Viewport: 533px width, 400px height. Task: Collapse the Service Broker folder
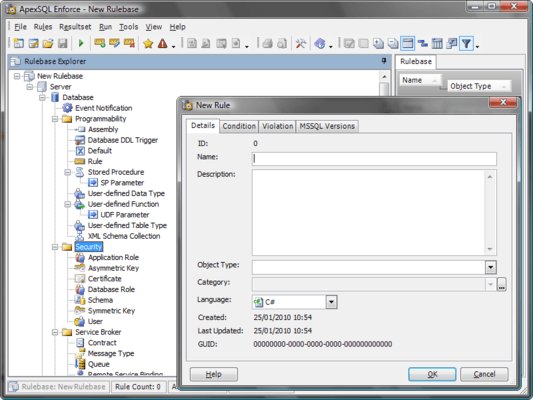[55, 332]
